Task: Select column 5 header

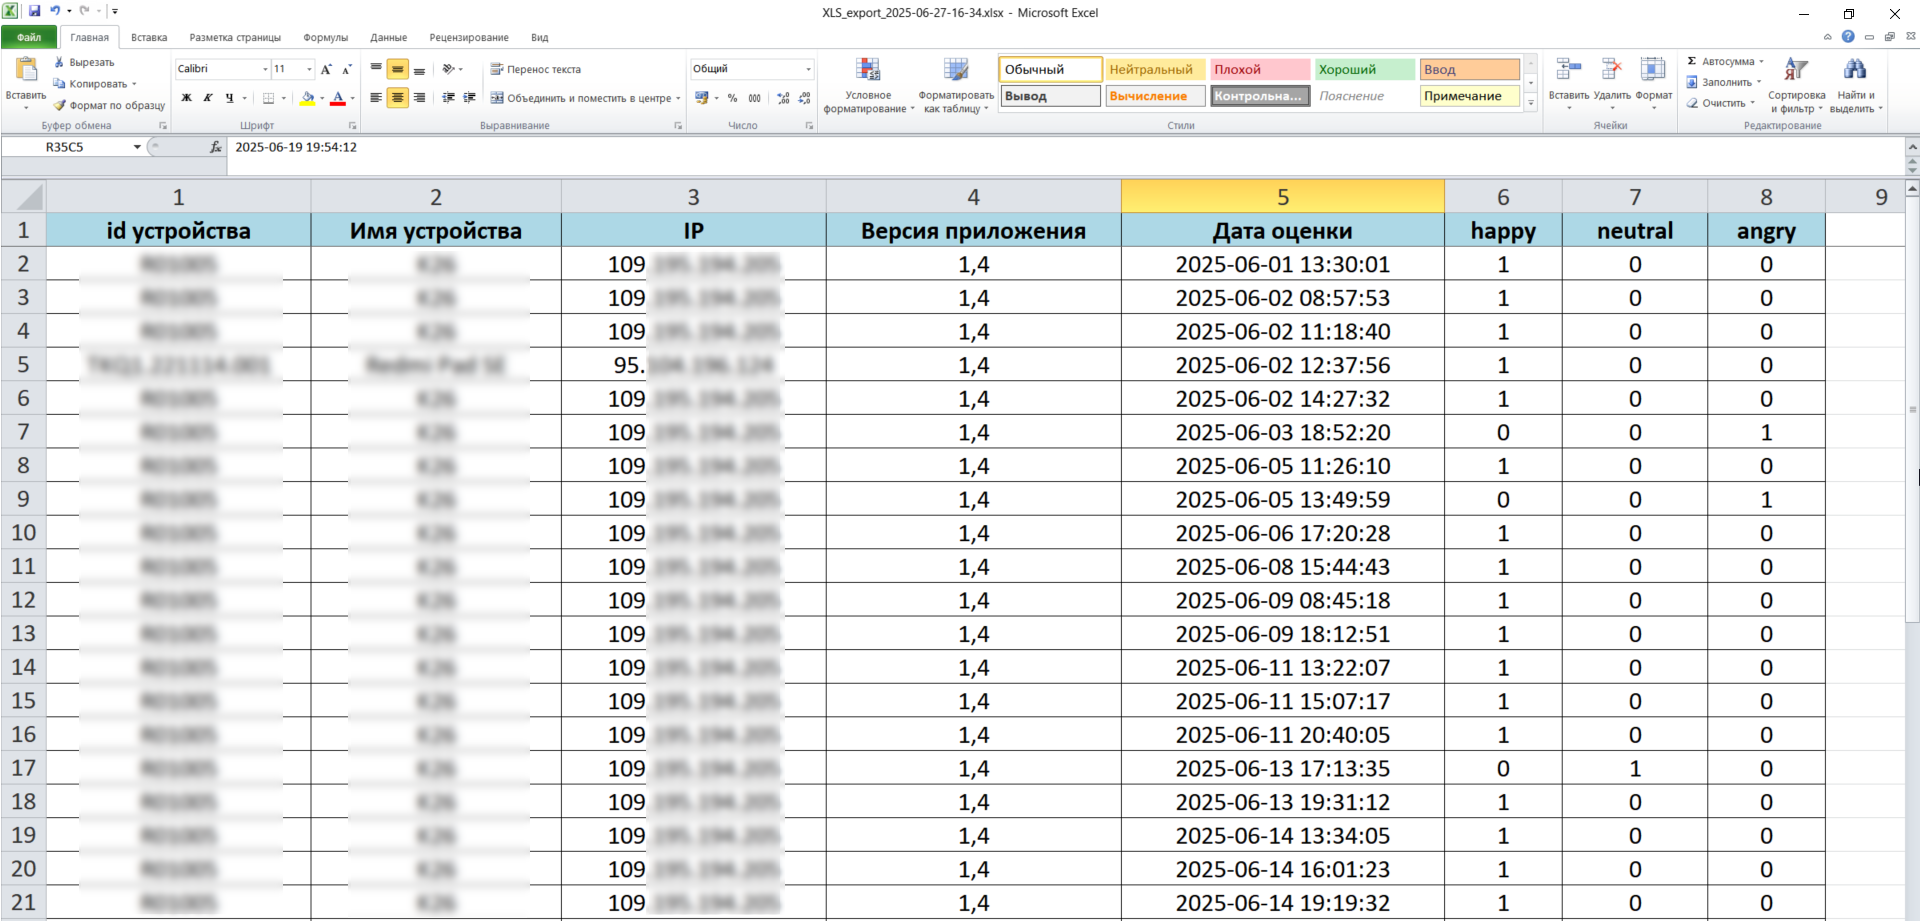Action: (x=1283, y=197)
